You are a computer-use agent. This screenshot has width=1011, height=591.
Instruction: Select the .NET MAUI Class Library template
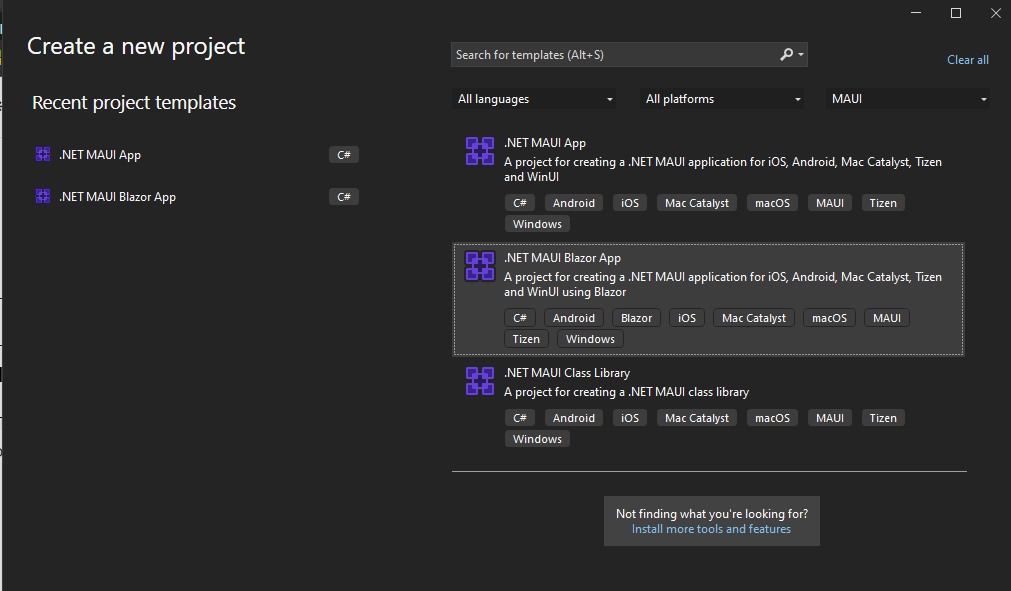point(567,373)
